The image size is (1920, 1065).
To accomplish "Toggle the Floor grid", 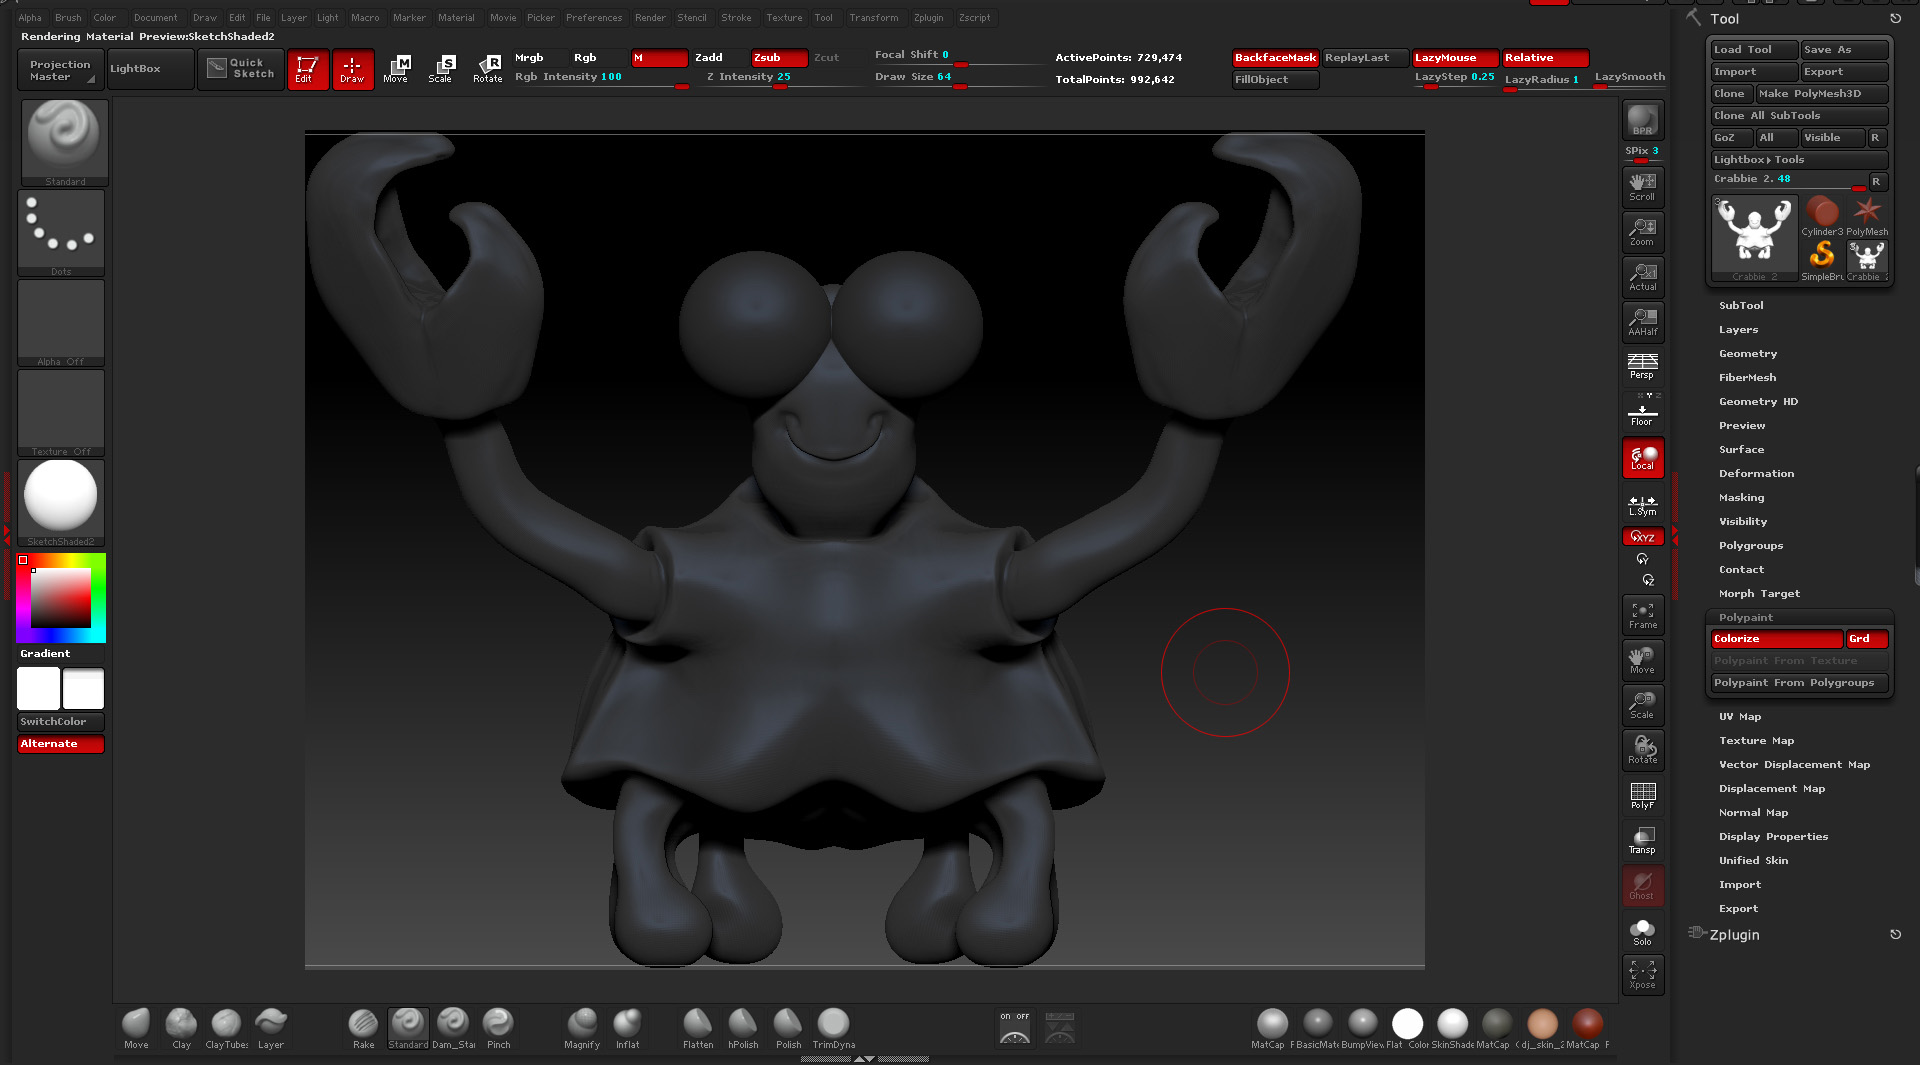I will pyautogui.click(x=1643, y=412).
